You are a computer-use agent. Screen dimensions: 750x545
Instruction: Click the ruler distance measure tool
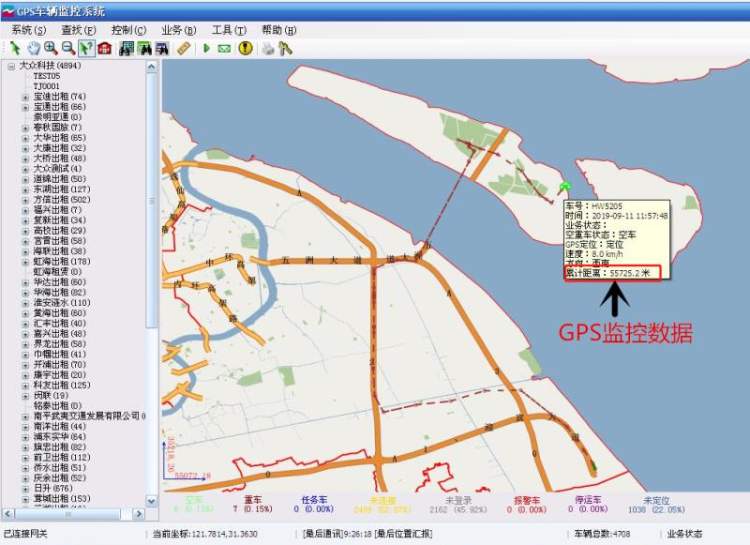coord(183,48)
